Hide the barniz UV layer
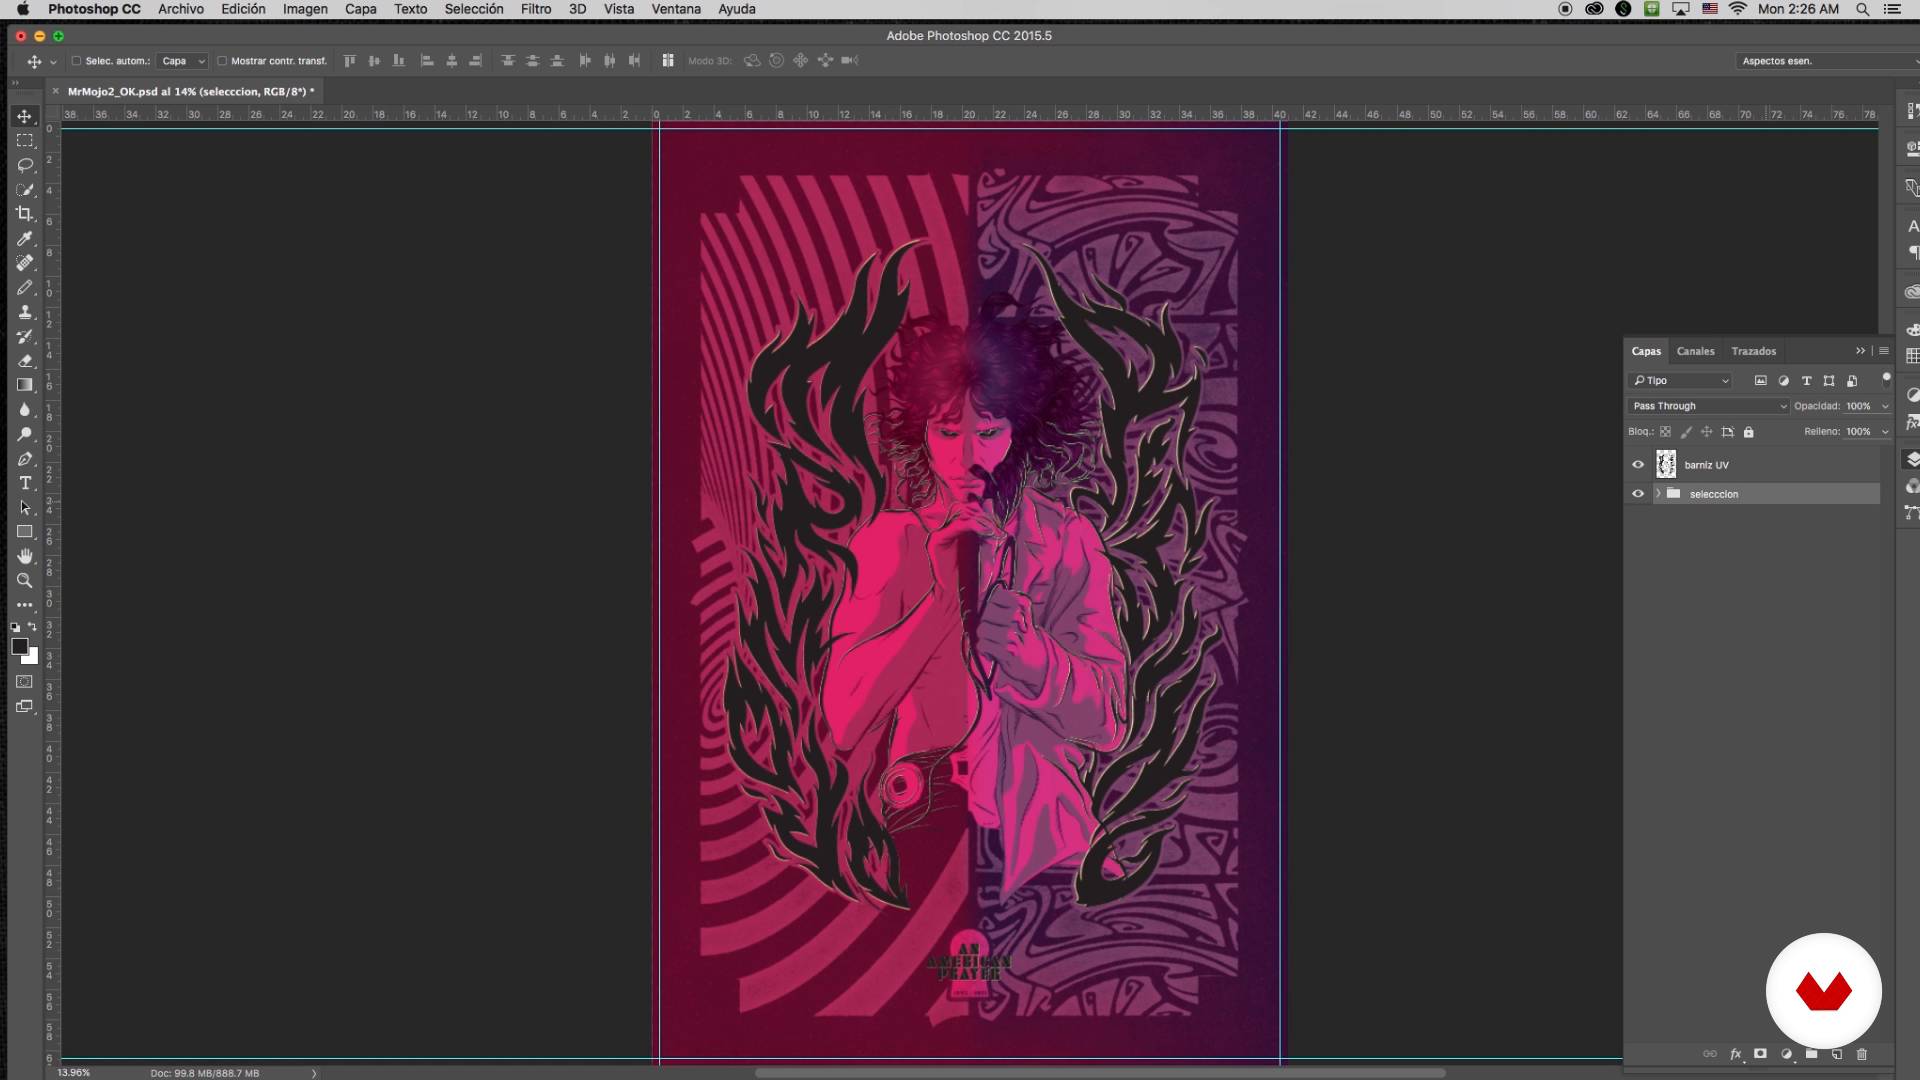1920x1080 pixels. [x=1638, y=465]
